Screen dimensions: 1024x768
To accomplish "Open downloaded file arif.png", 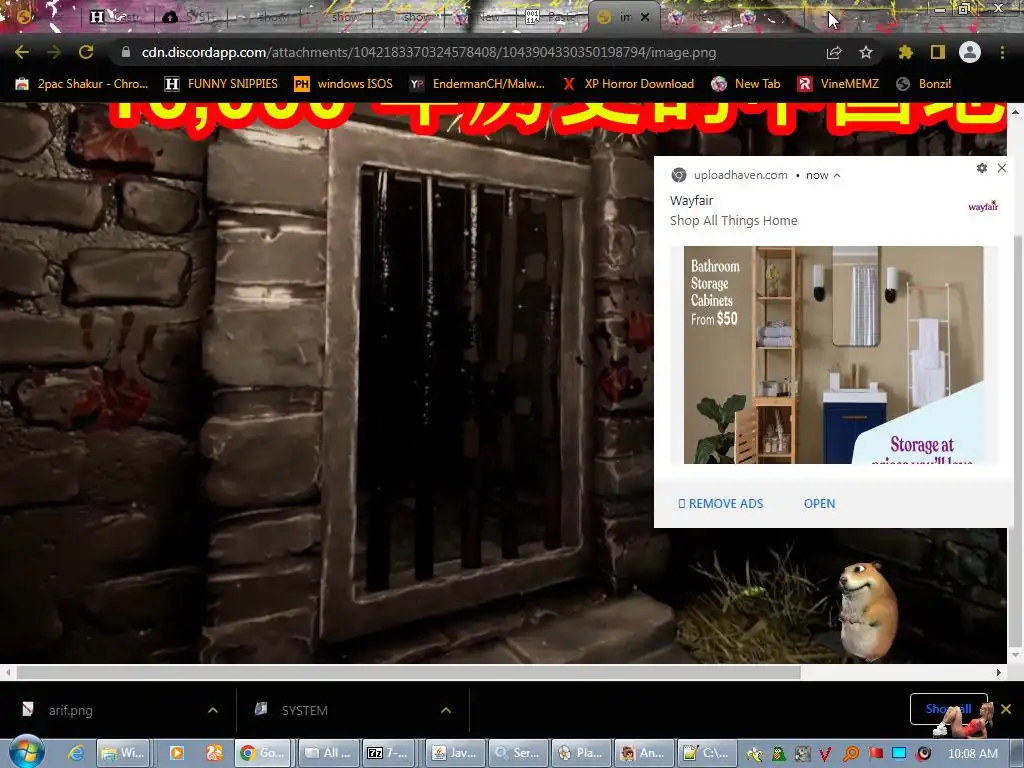I will click(x=71, y=710).
